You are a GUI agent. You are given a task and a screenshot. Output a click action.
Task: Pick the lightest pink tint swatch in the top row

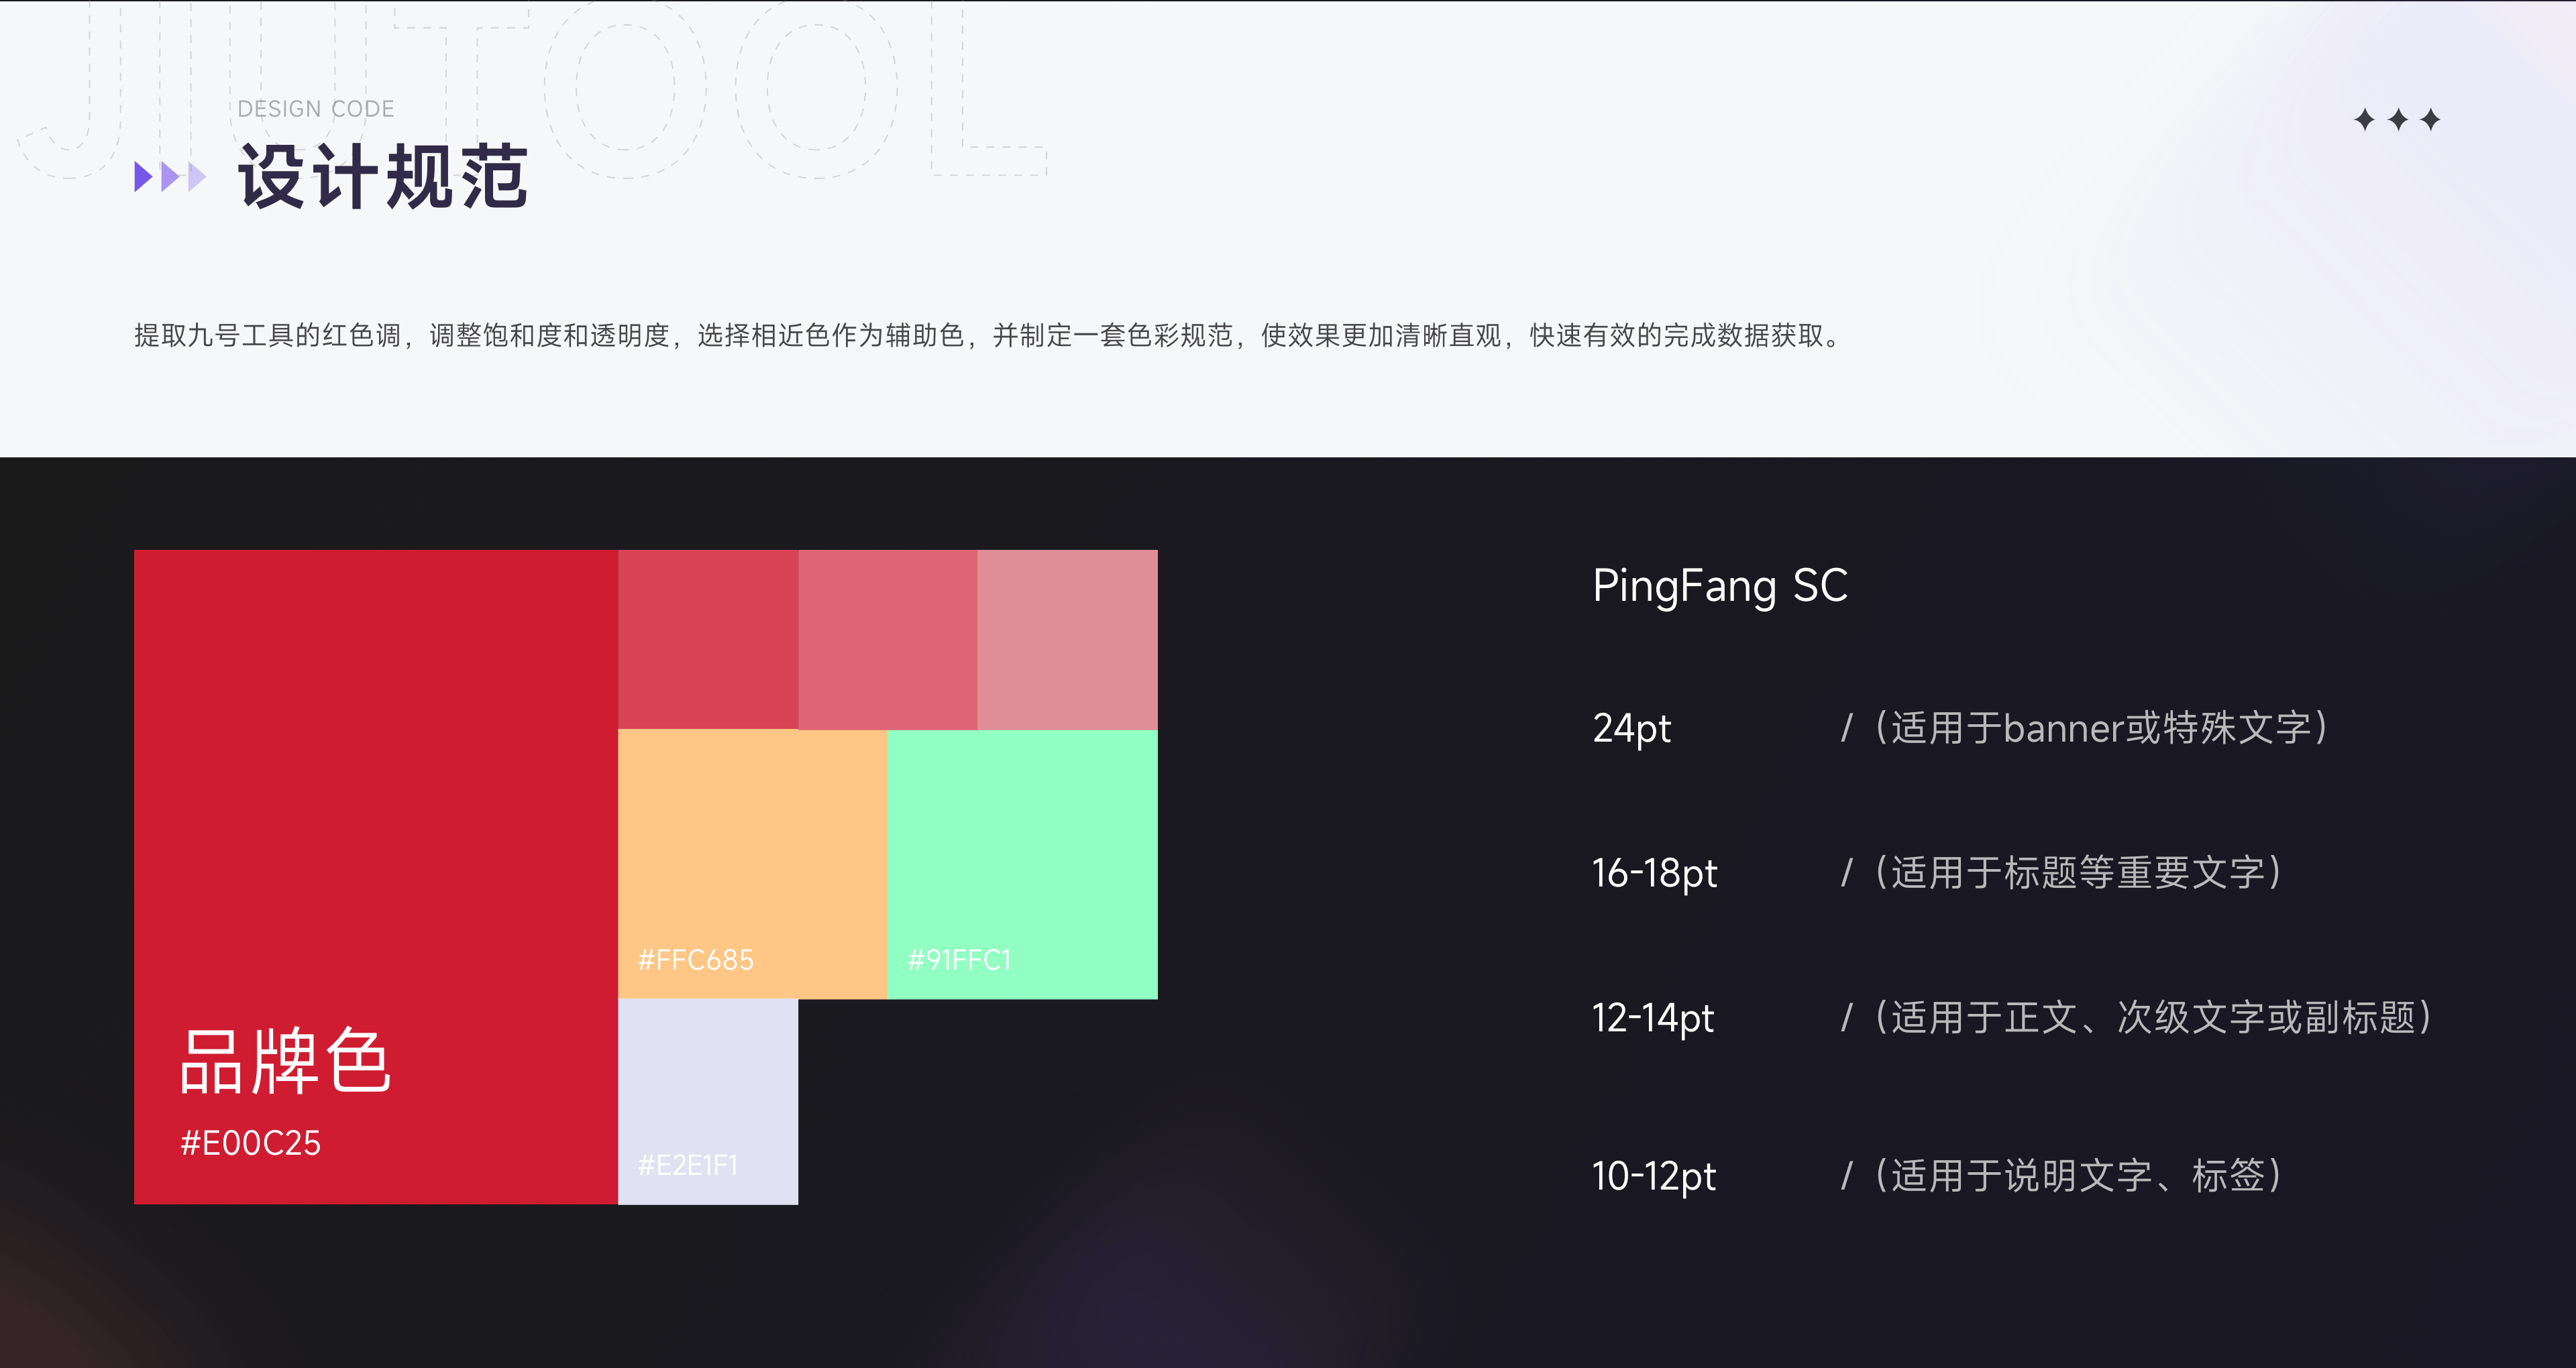coord(1068,640)
